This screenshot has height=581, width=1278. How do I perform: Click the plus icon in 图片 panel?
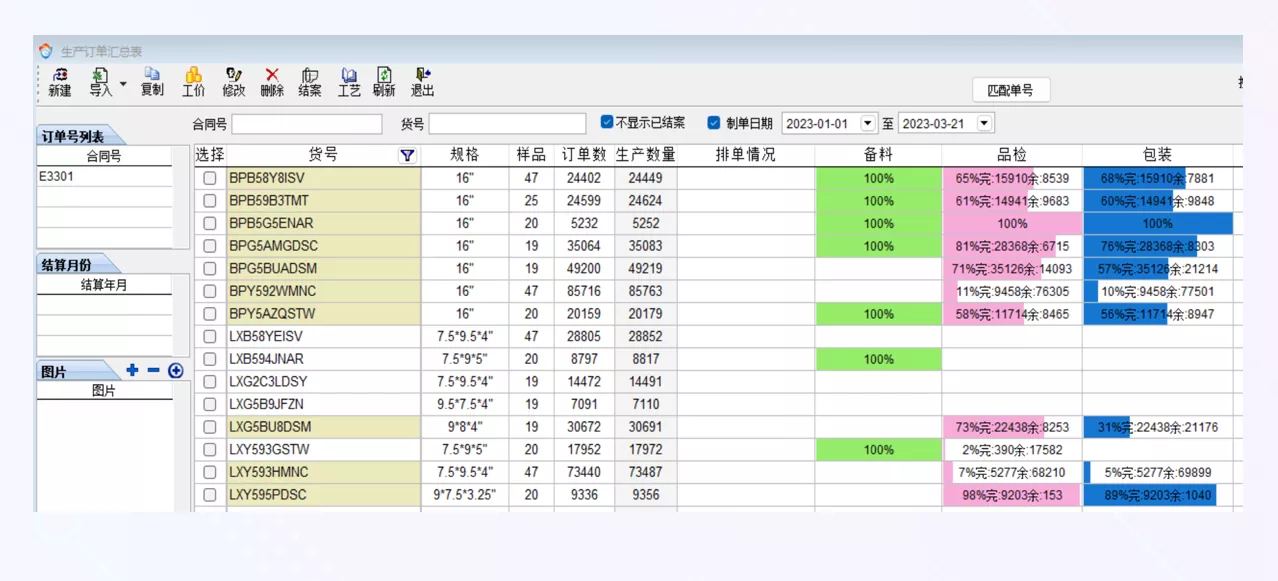(132, 370)
